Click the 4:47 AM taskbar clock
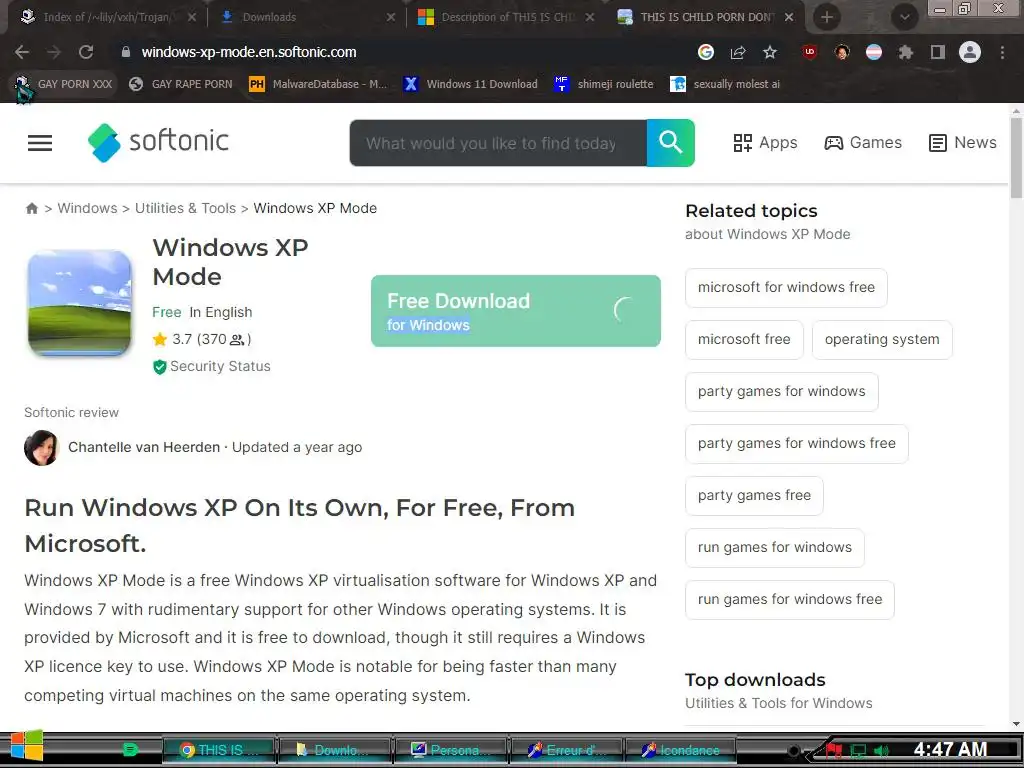 [x=950, y=749]
